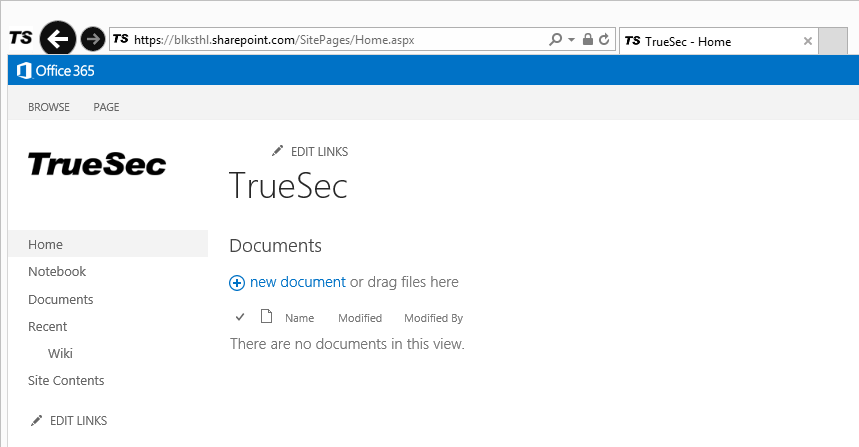Click the TrueSec site logo image
This screenshot has width=859, height=447.
tap(97, 164)
